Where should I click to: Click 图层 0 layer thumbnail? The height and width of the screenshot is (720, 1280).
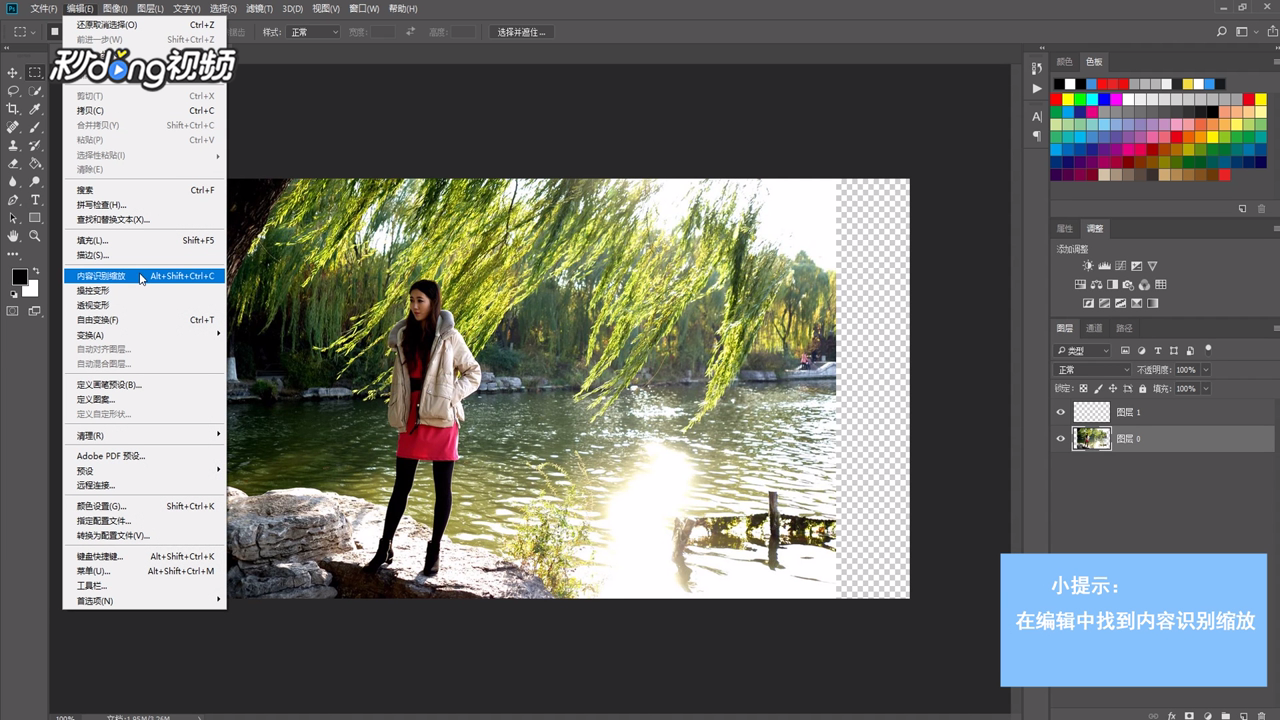pyautogui.click(x=1091, y=438)
